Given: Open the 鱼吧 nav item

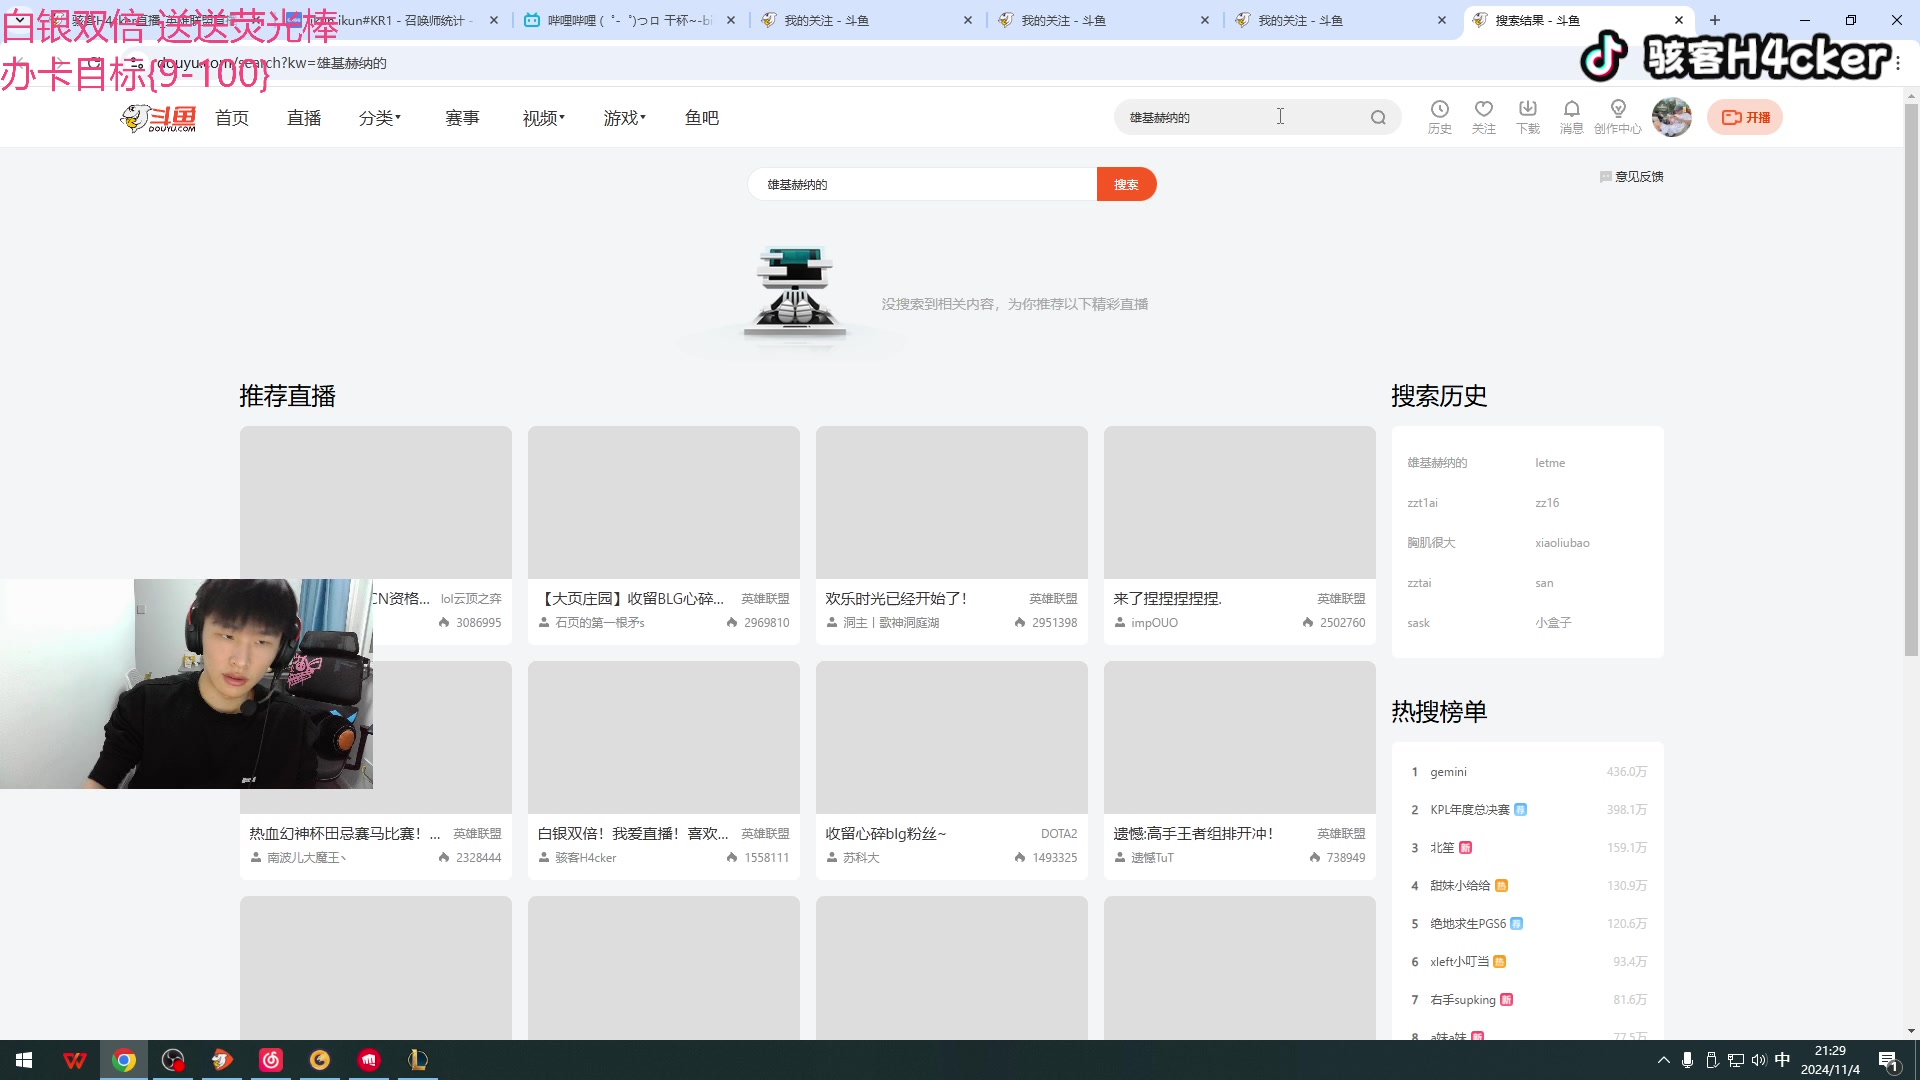Looking at the screenshot, I should click(702, 118).
